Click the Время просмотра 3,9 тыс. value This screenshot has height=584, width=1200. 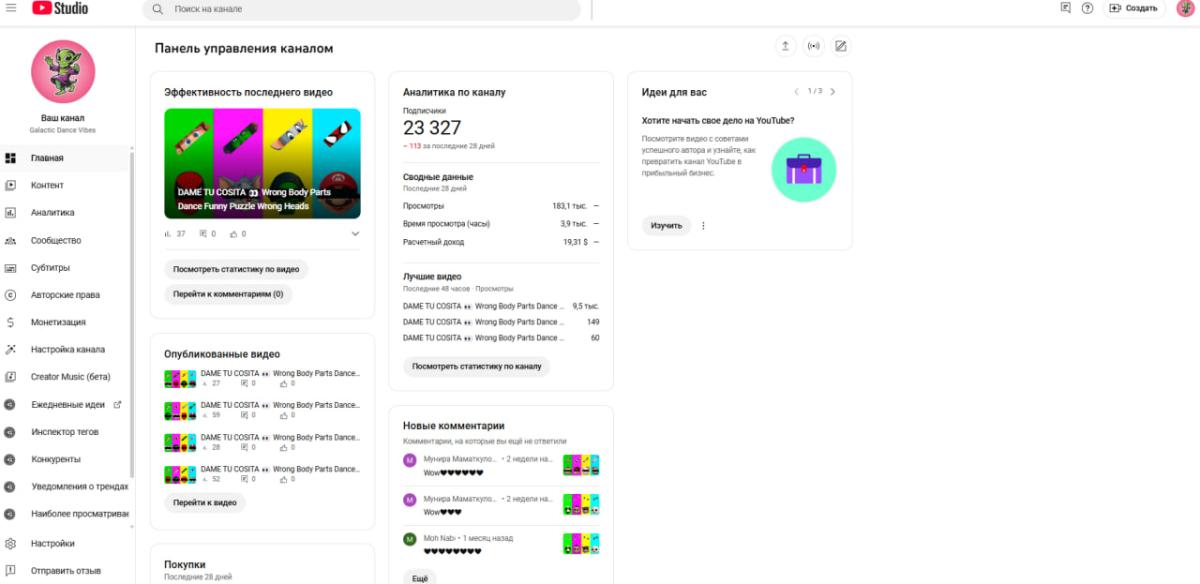tap(572, 224)
